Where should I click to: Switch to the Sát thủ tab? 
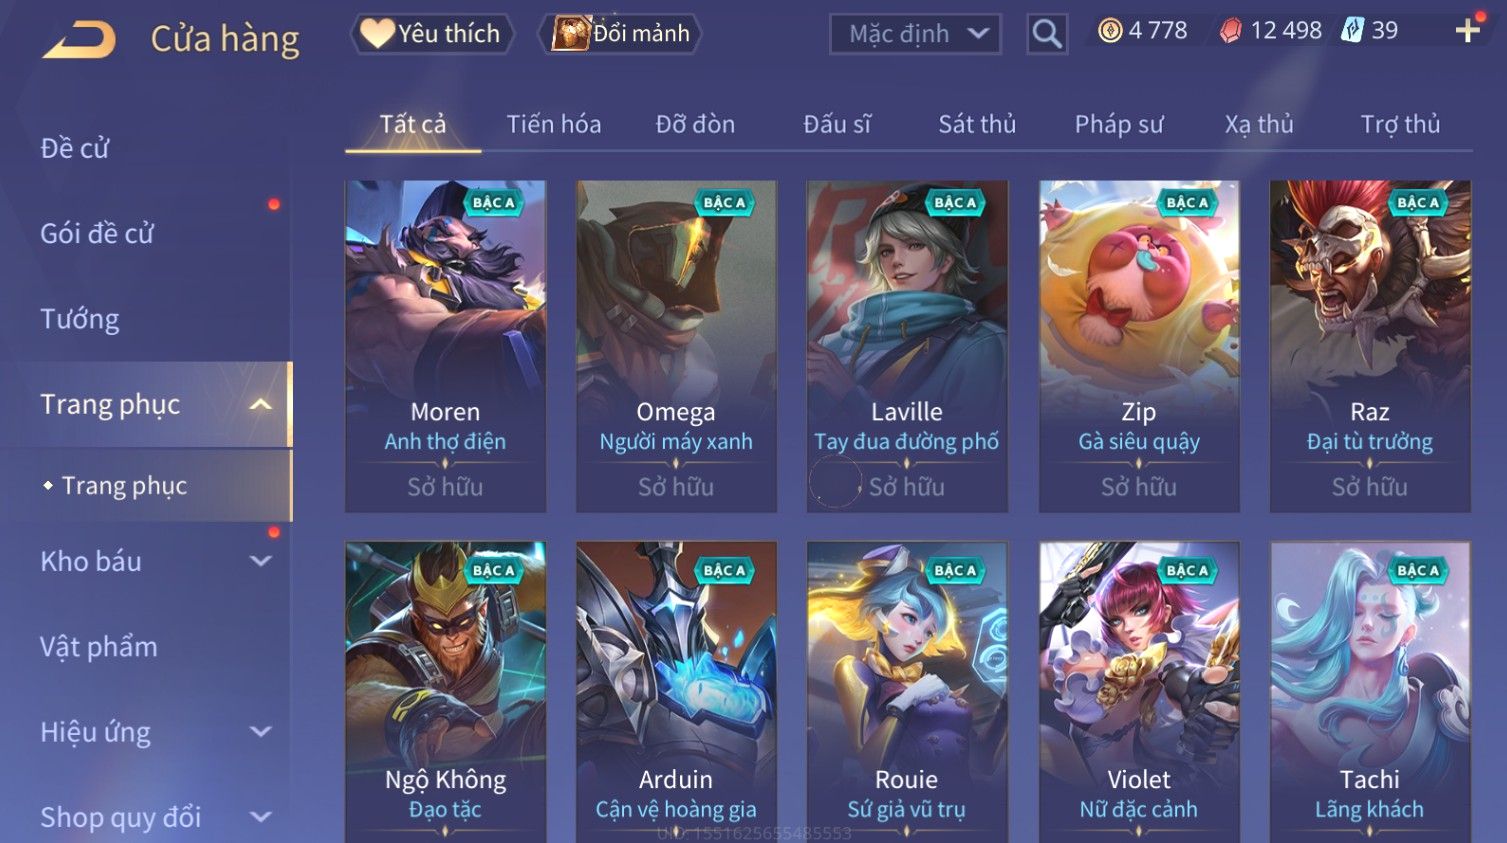(977, 124)
